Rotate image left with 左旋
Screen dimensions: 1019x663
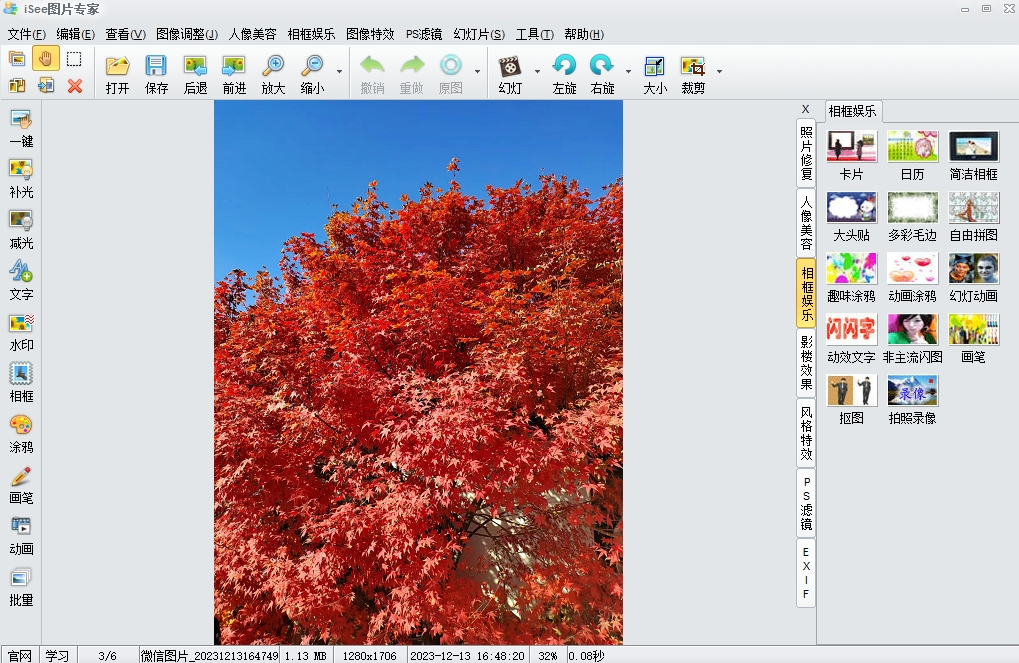[x=564, y=74]
